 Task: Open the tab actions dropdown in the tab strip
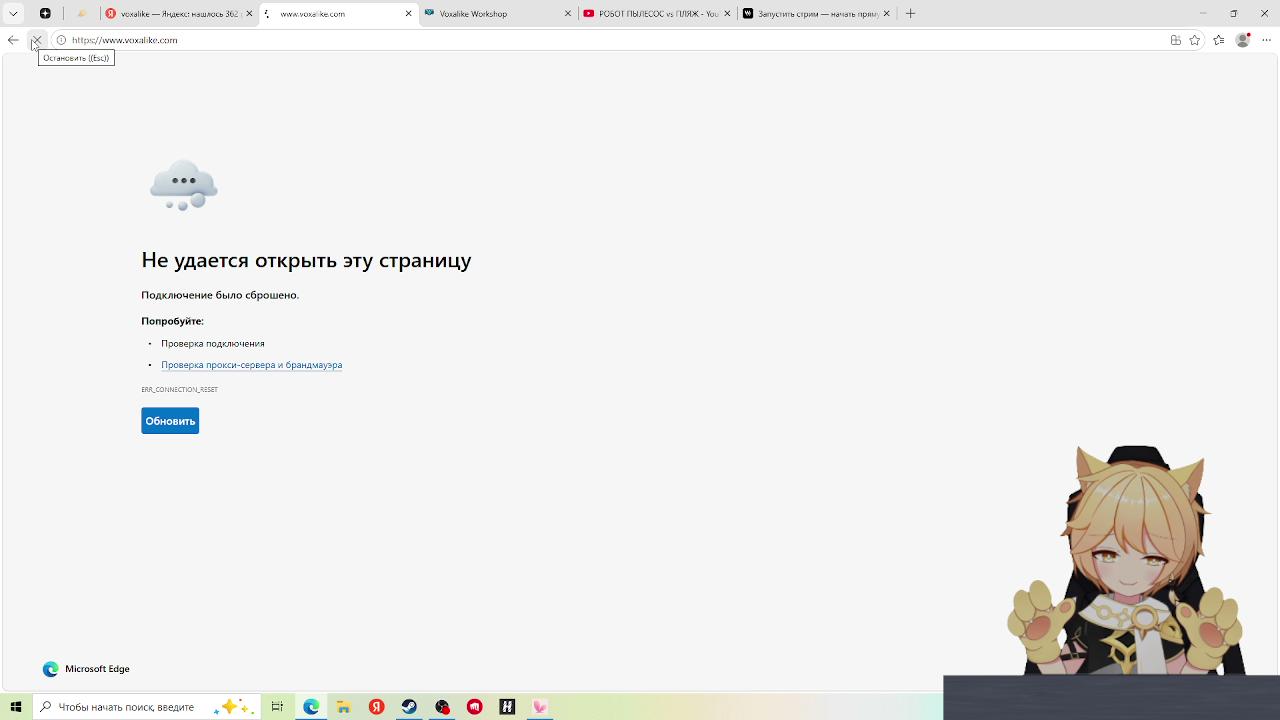[x=13, y=14]
